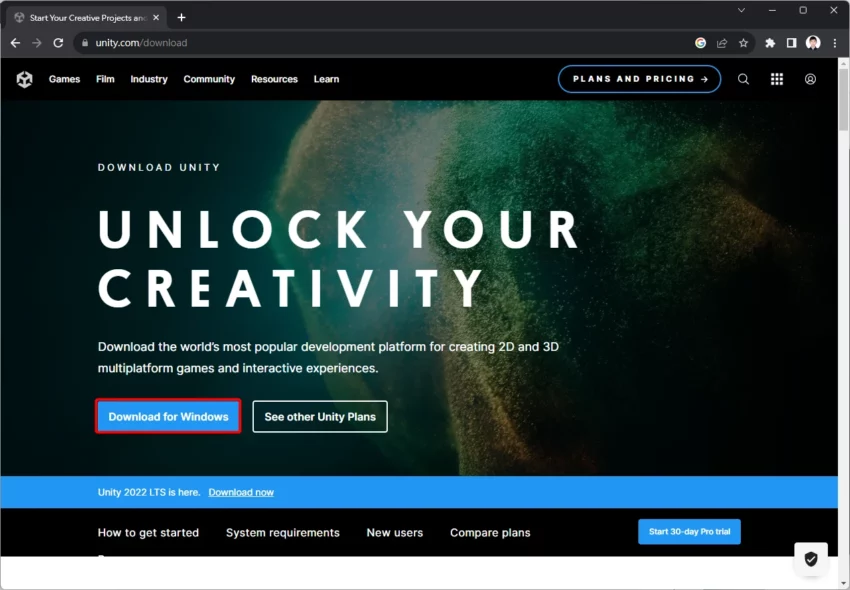Open the Resources navigation menu
This screenshot has width=850, height=590.
click(274, 79)
